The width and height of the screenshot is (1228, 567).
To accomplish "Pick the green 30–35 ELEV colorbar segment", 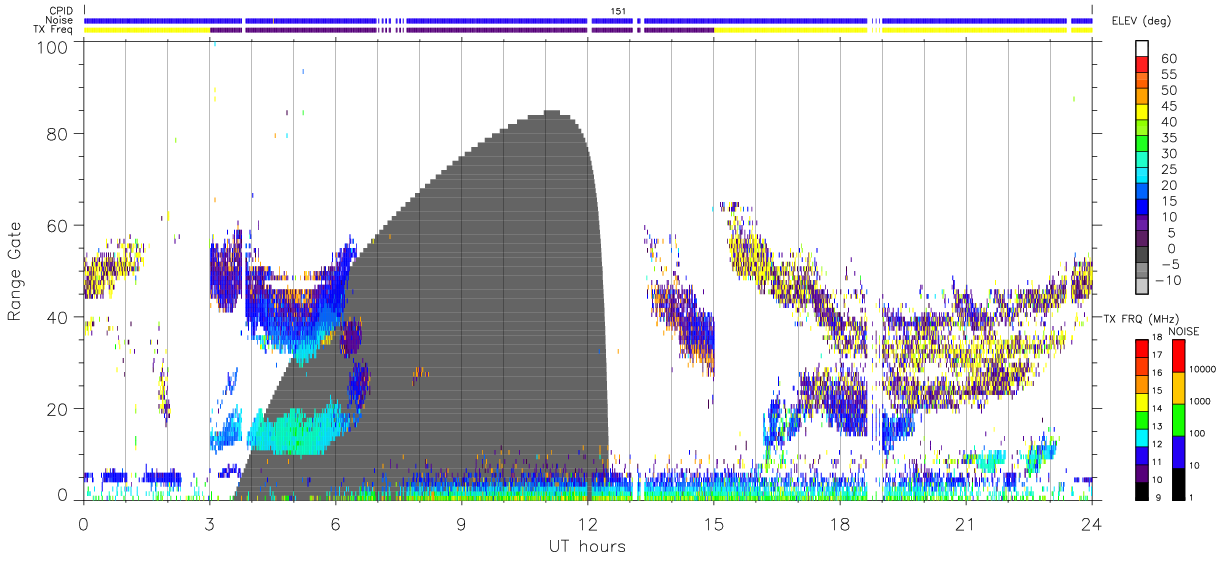I will (x=1141, y=145).
